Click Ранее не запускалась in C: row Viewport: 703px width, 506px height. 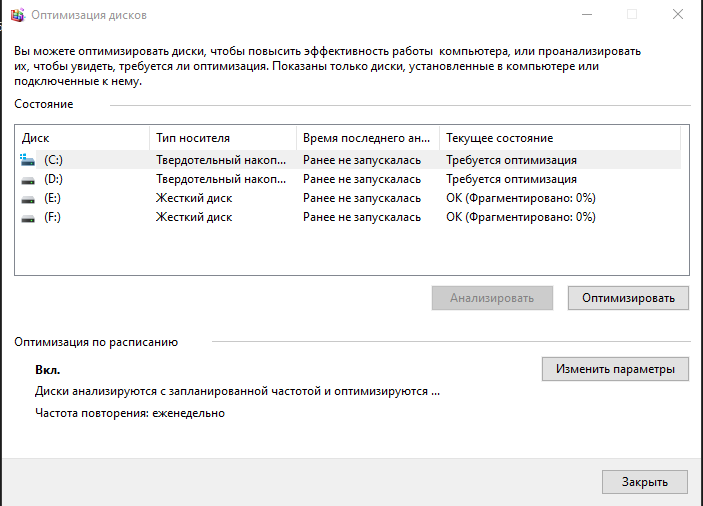pos(362,160)
